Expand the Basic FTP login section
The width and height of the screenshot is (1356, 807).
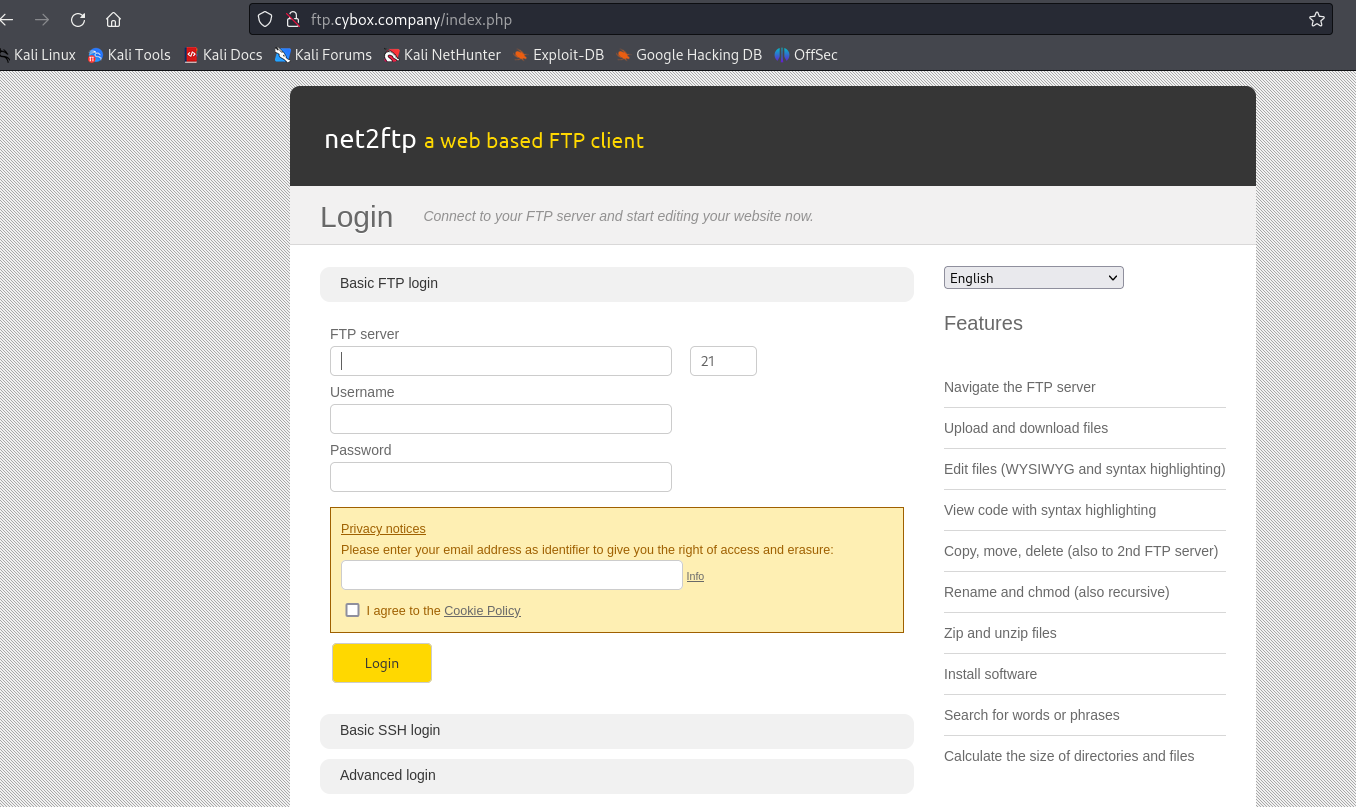pyautogui.click(x=617, y=284)
